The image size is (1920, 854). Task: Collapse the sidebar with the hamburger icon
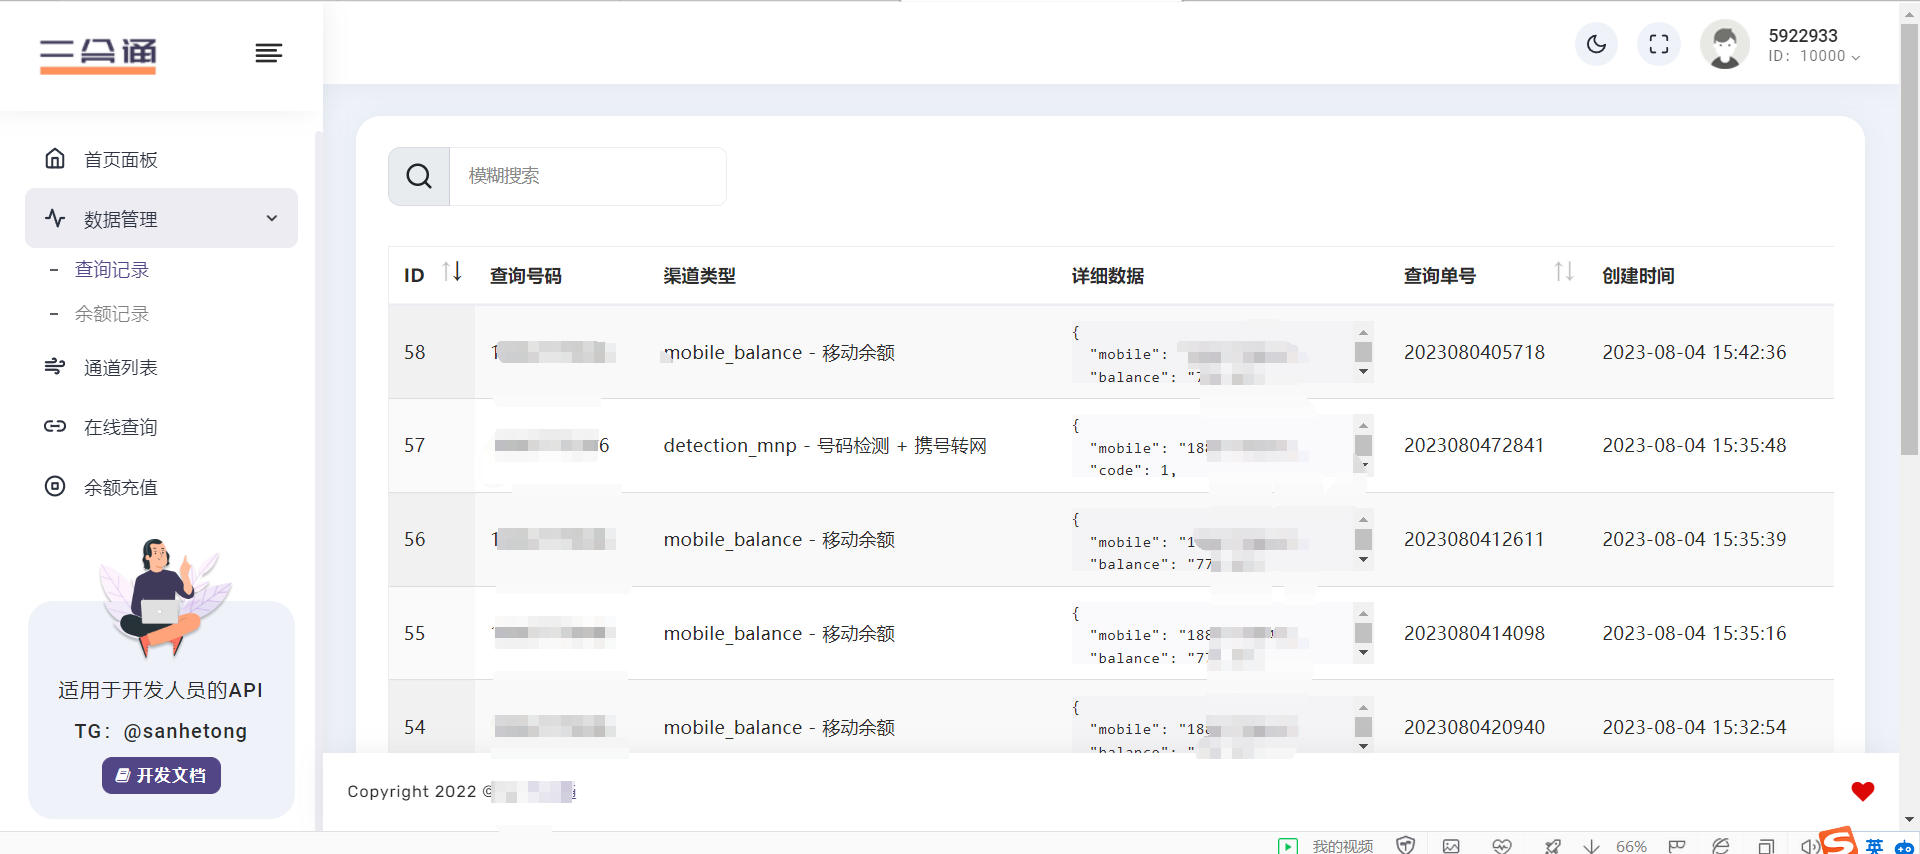(x=268, y=53)
